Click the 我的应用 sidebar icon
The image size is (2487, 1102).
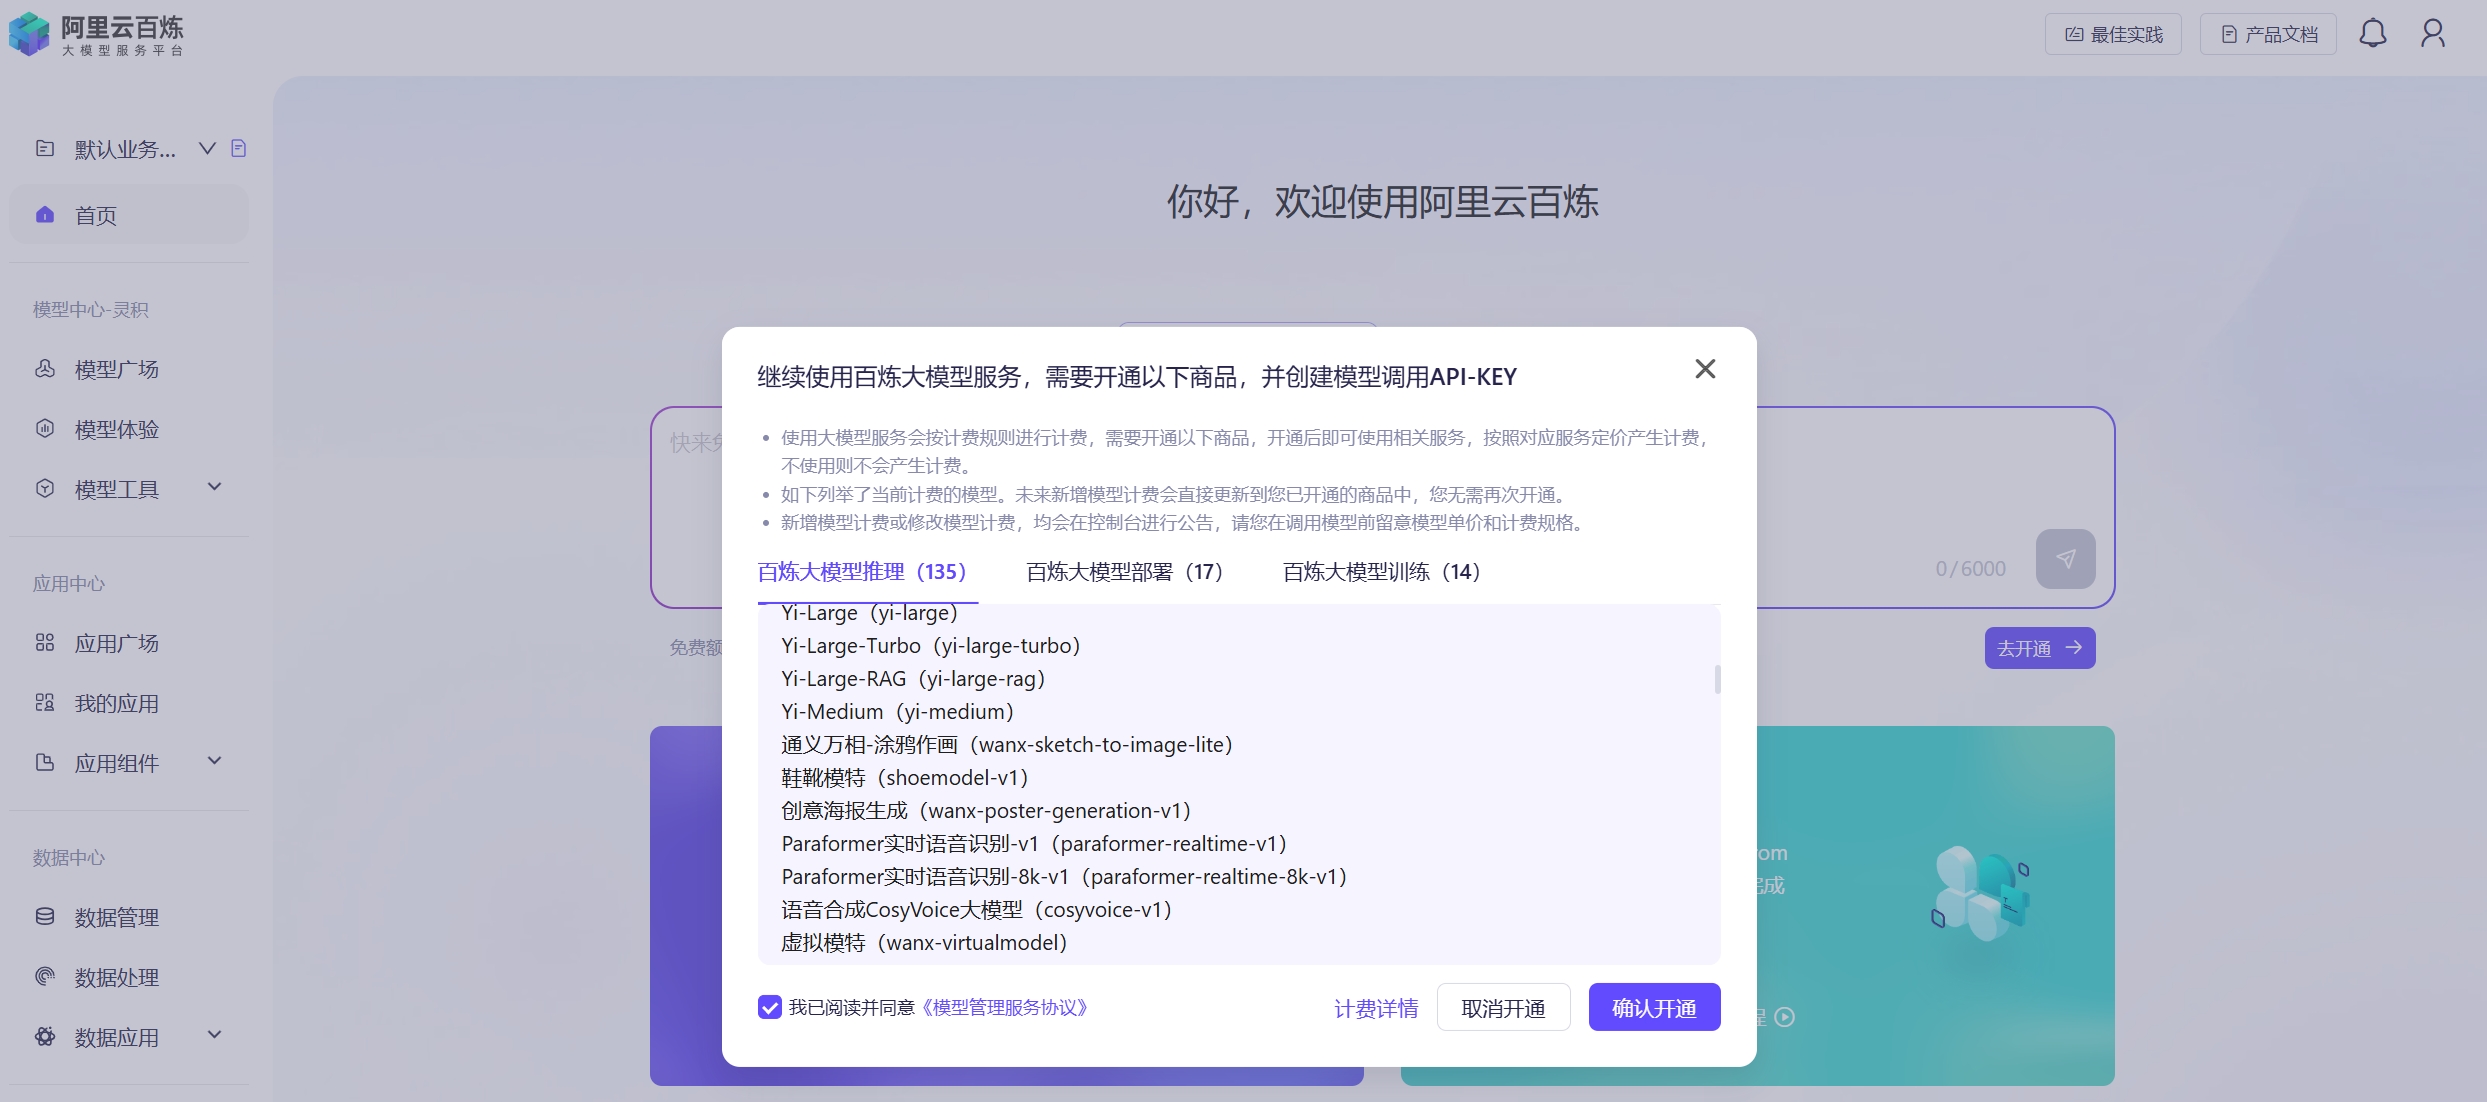coord(45,703)
